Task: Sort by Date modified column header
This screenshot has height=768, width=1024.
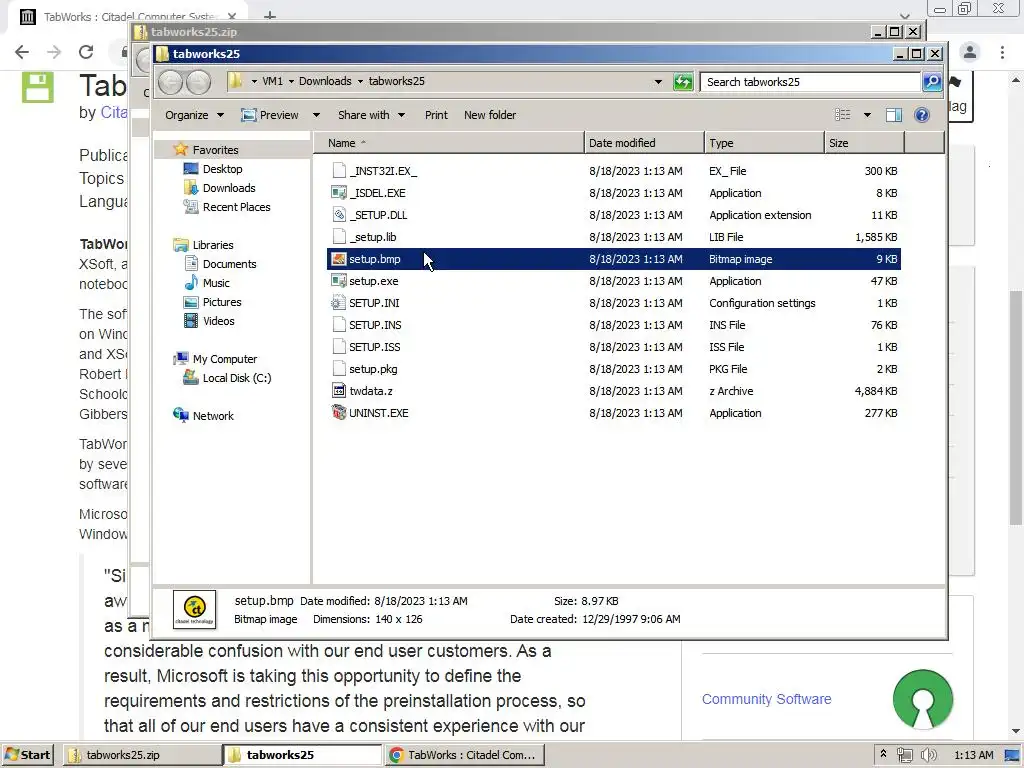Action: (645, 143)
